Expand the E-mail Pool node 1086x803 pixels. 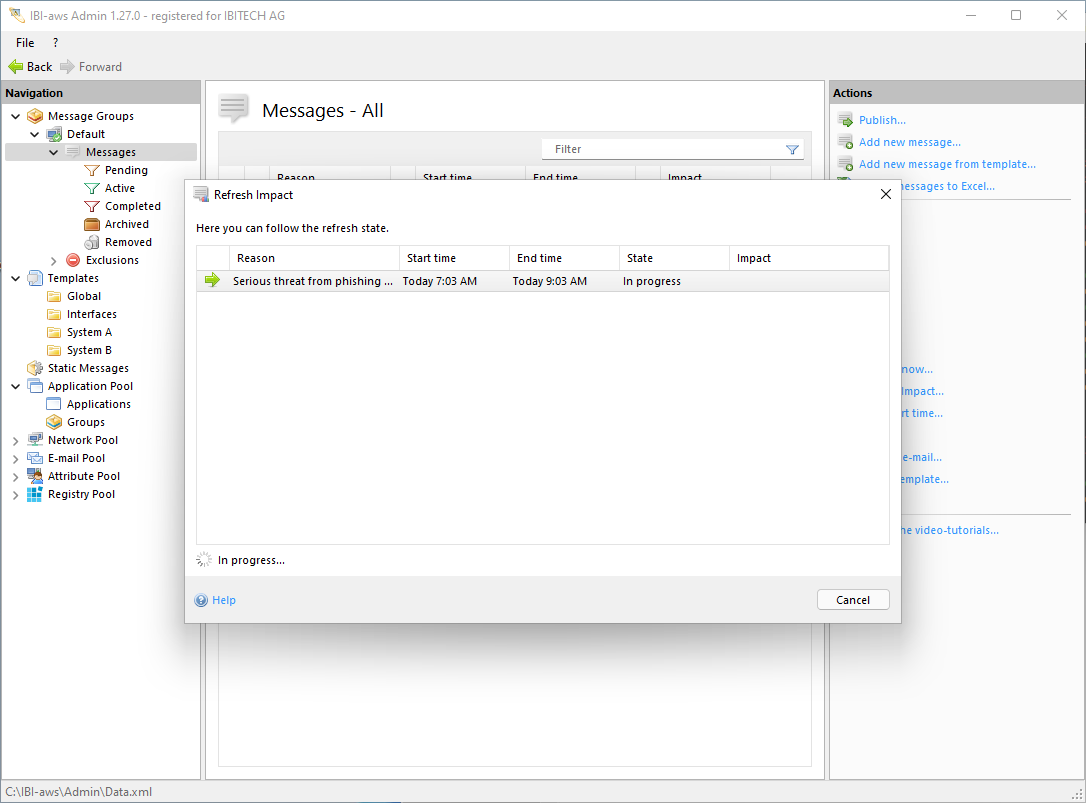click(16, 458)
